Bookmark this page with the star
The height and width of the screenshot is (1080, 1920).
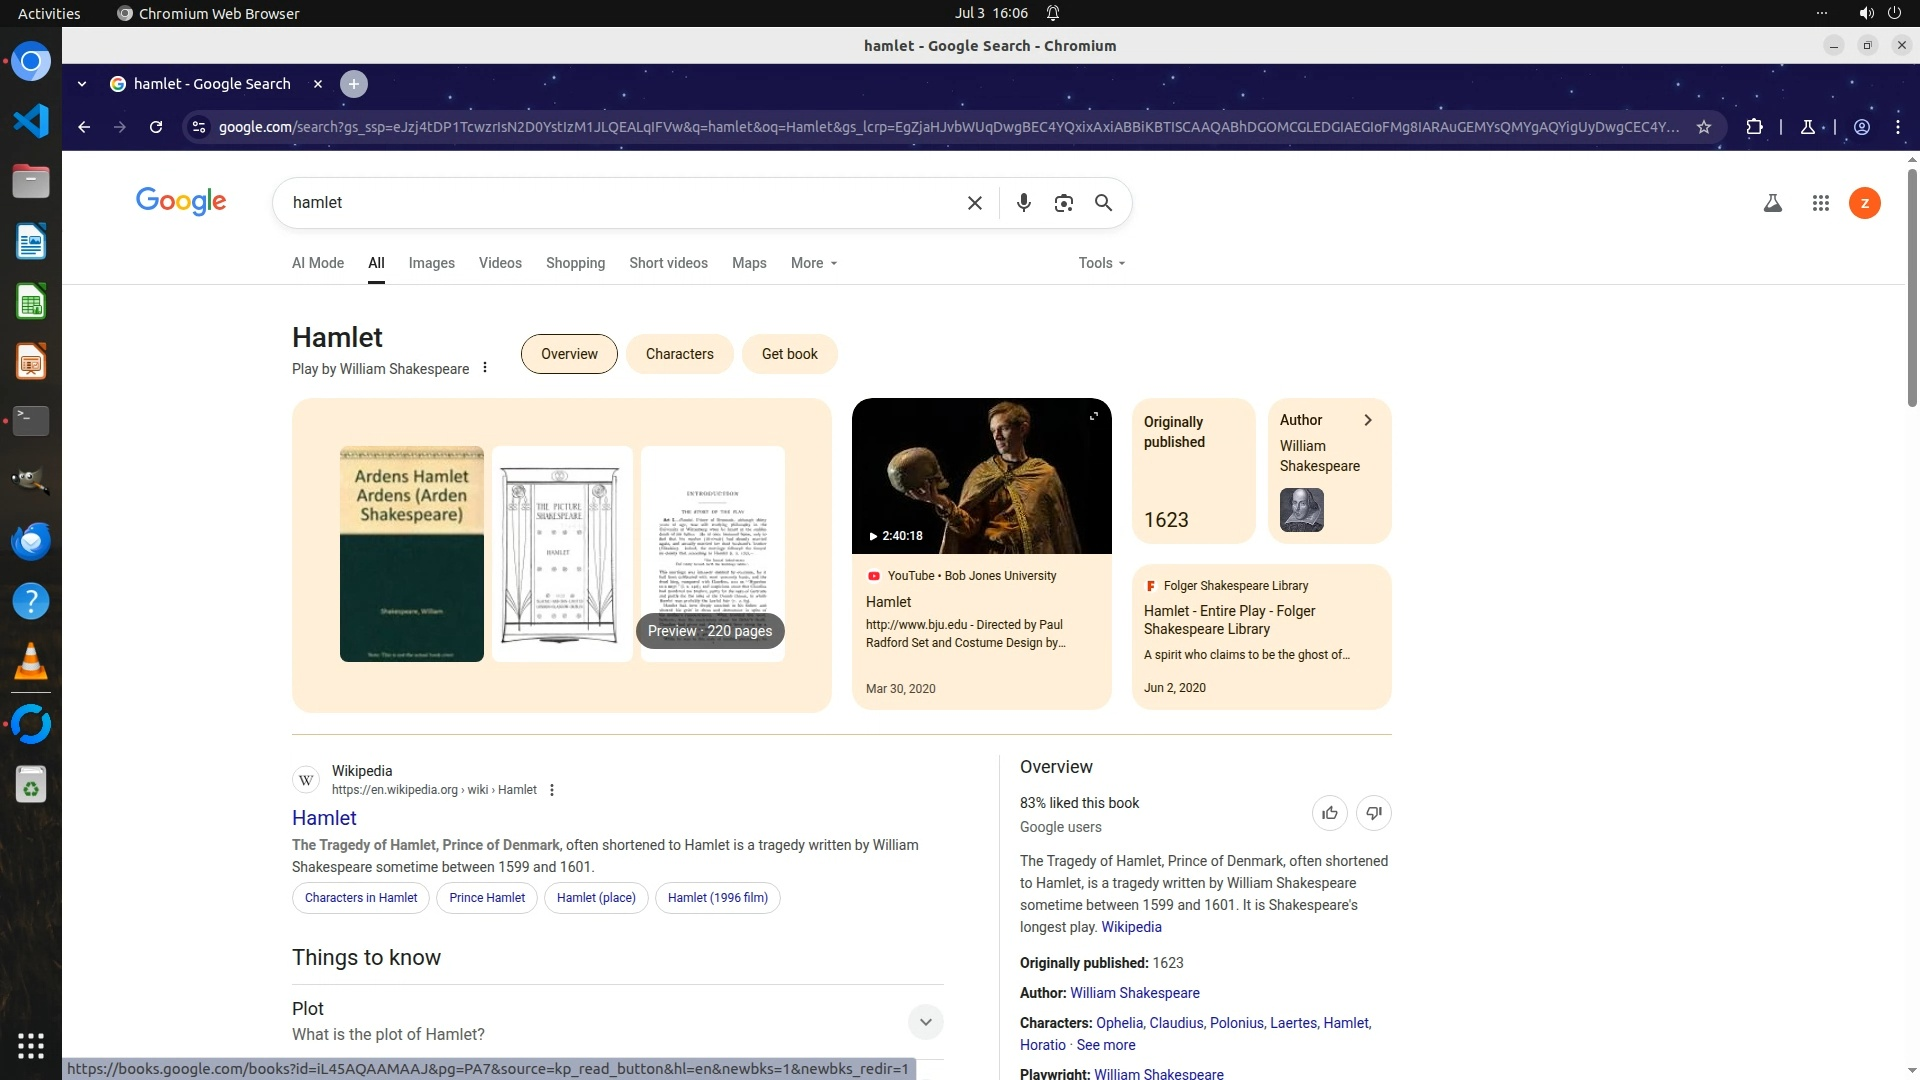(1704, 127)
